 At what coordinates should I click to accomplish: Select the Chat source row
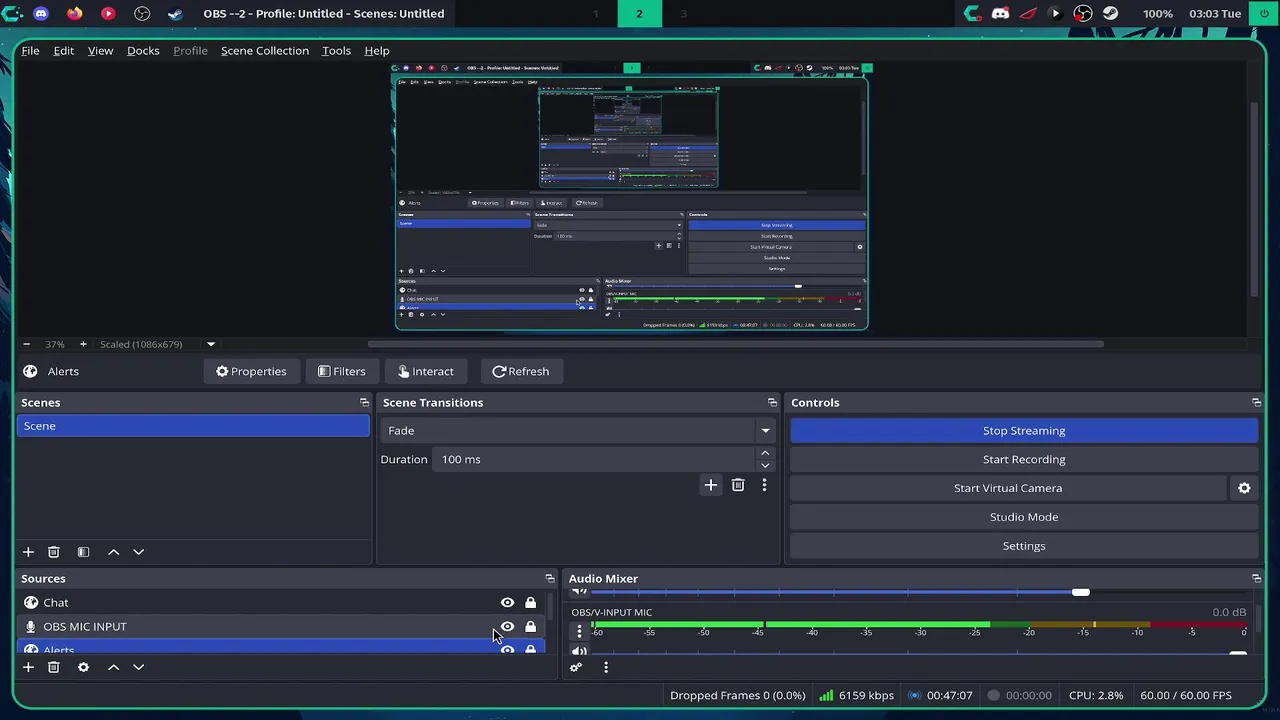(283, 603)
